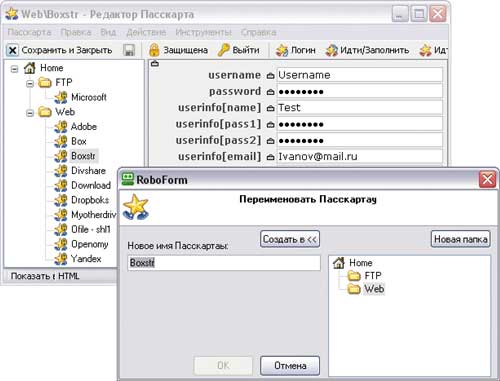Click the lock icon beside userinfo[email] field
Viewport: 500px width, 381px height.
click(x=270, y=157)
